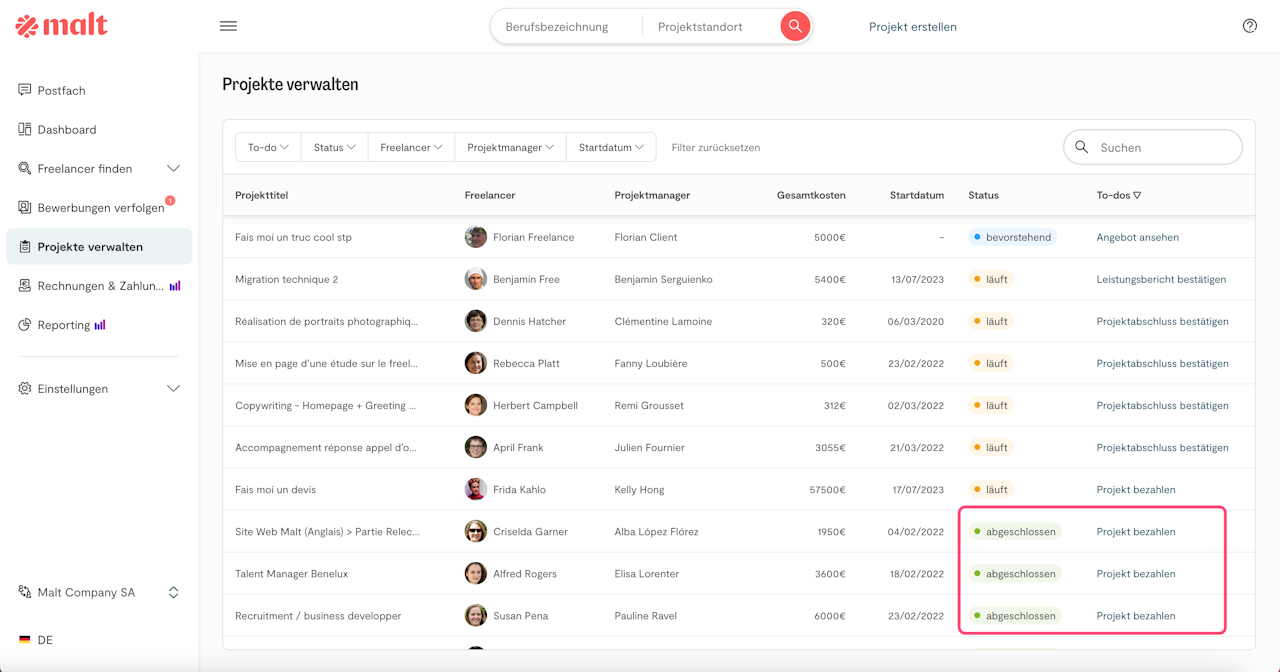The width and height of the screenshot is (1280, 672).
Task: Click the Projekt erstellen link
Action: click(912, 27)
